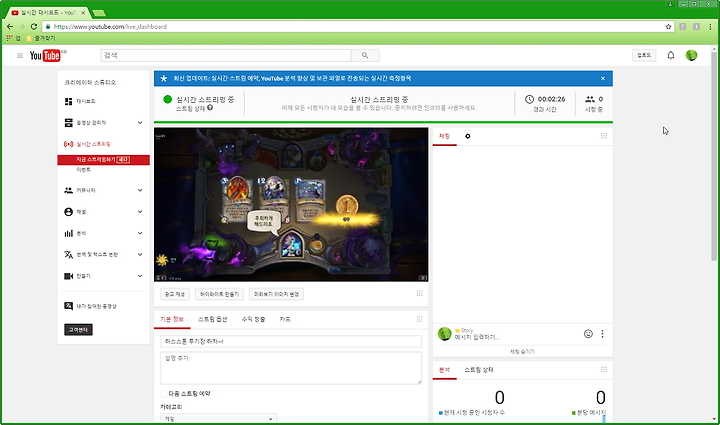
Task: Click the 설명 추가 description box
Action: point(291,368)
